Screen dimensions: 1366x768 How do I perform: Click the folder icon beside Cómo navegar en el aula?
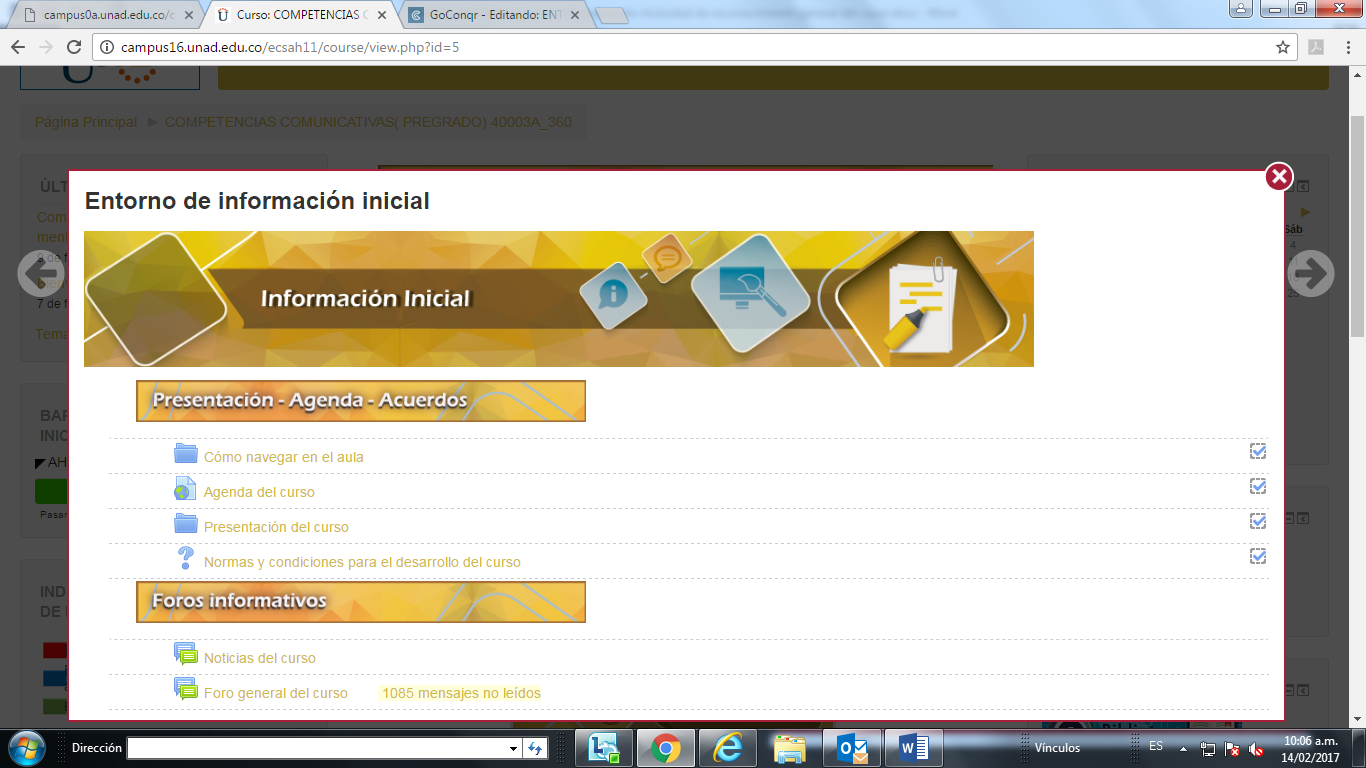(x=186, y=454)
